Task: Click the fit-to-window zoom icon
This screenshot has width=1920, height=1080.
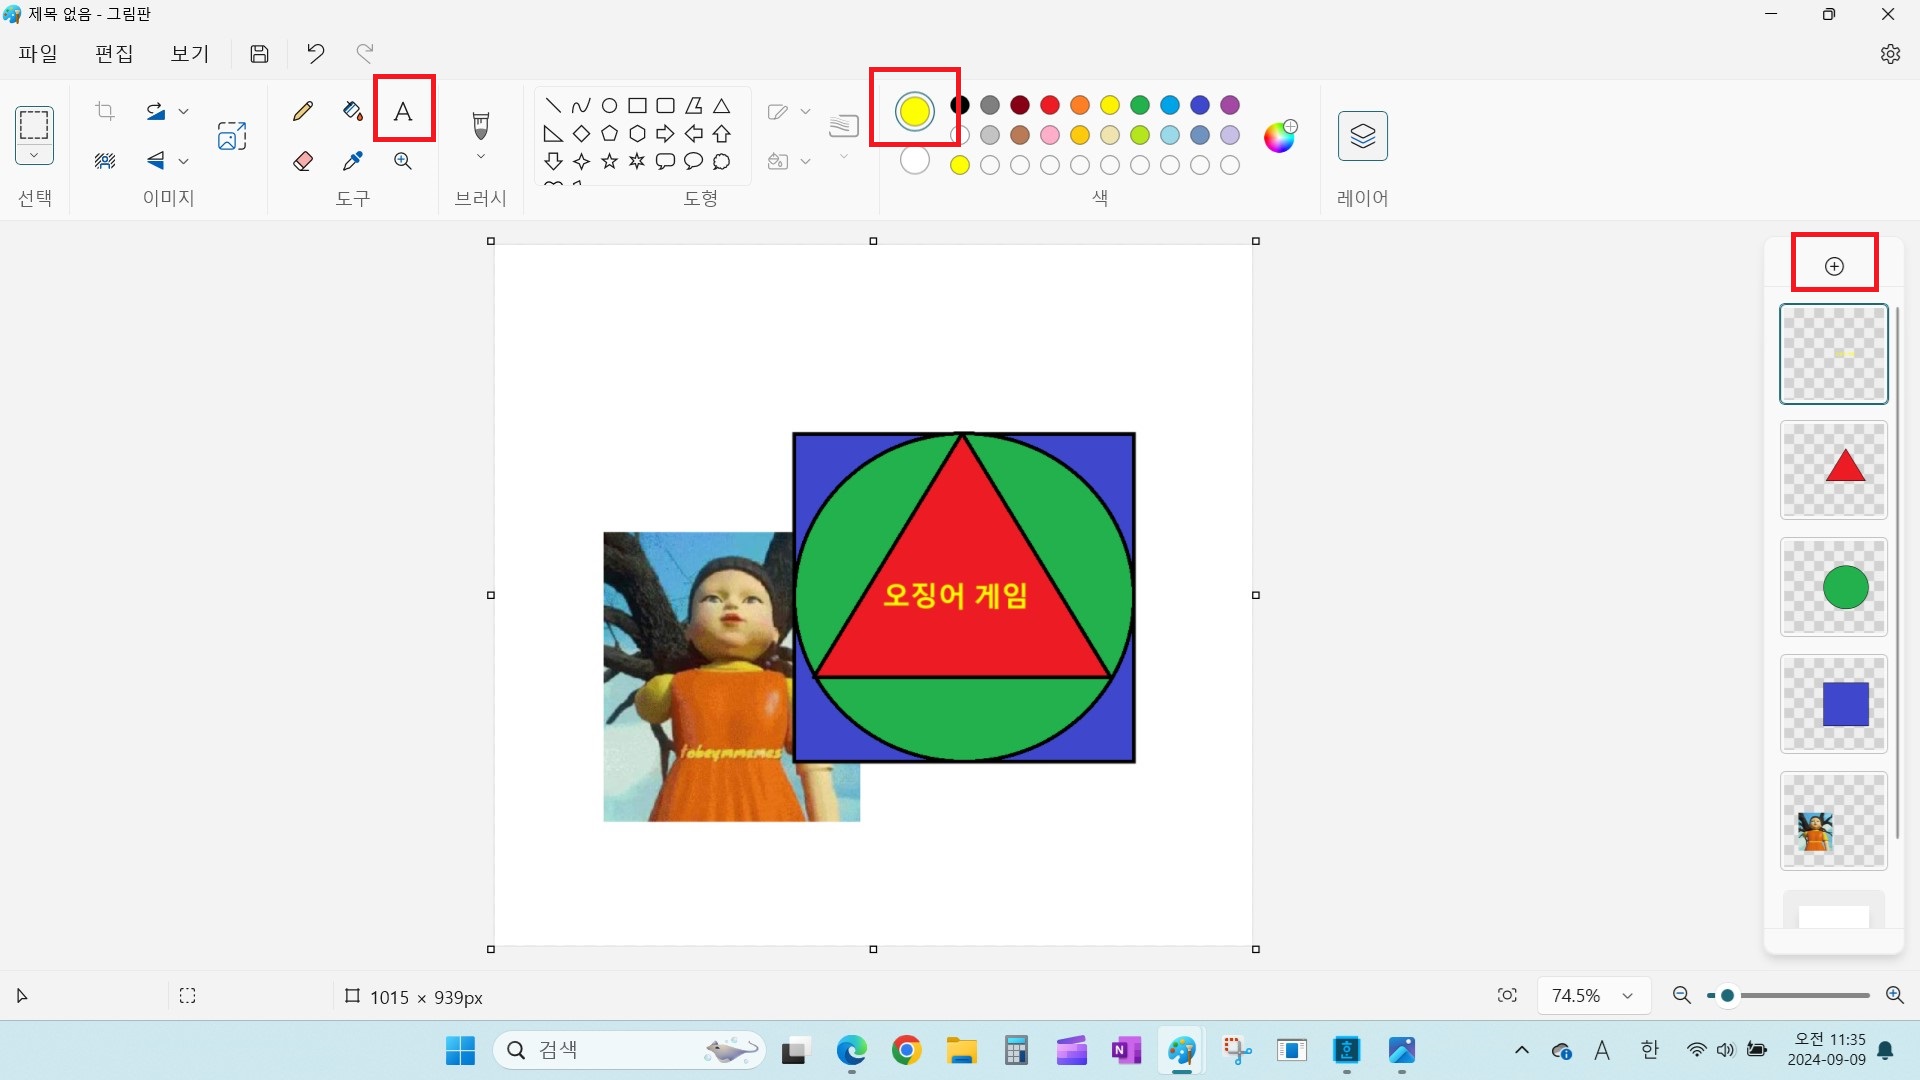Action: coord(1507,995)
